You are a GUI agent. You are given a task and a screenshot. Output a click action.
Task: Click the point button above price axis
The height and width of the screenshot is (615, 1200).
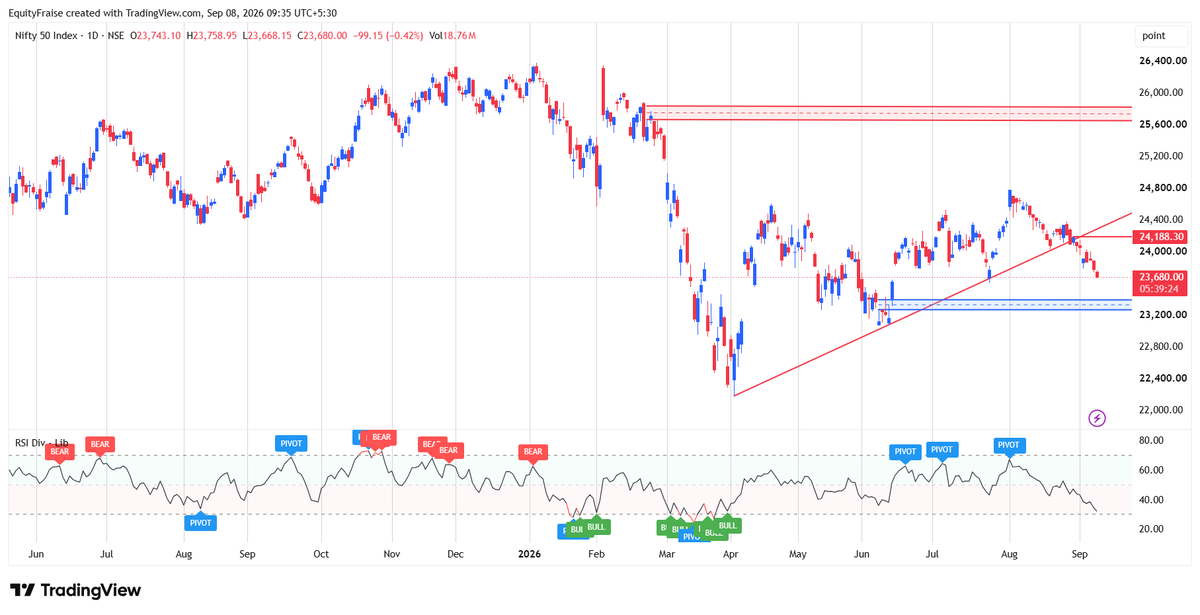1160,36
